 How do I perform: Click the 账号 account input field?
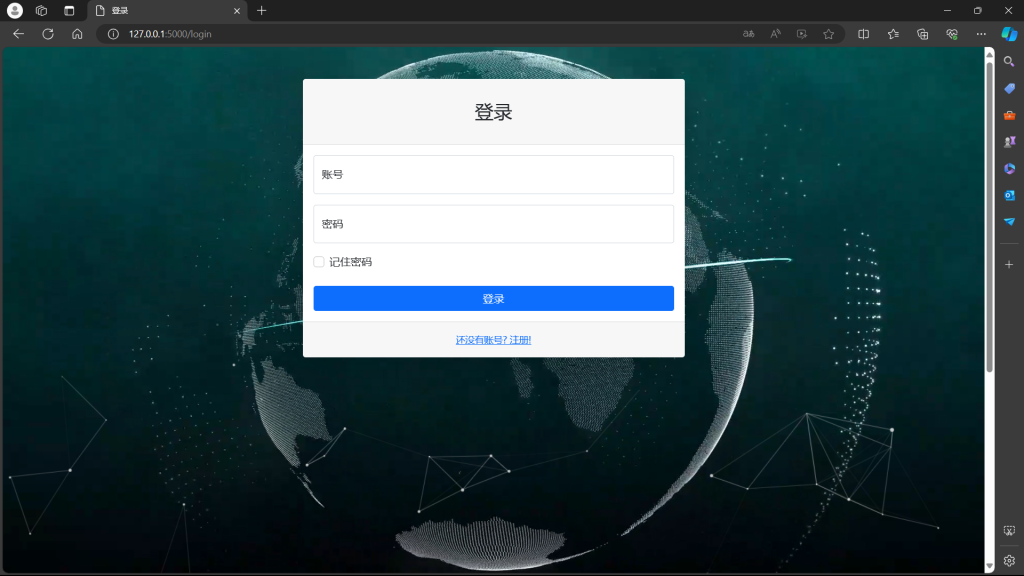click(x=493, y=174)
